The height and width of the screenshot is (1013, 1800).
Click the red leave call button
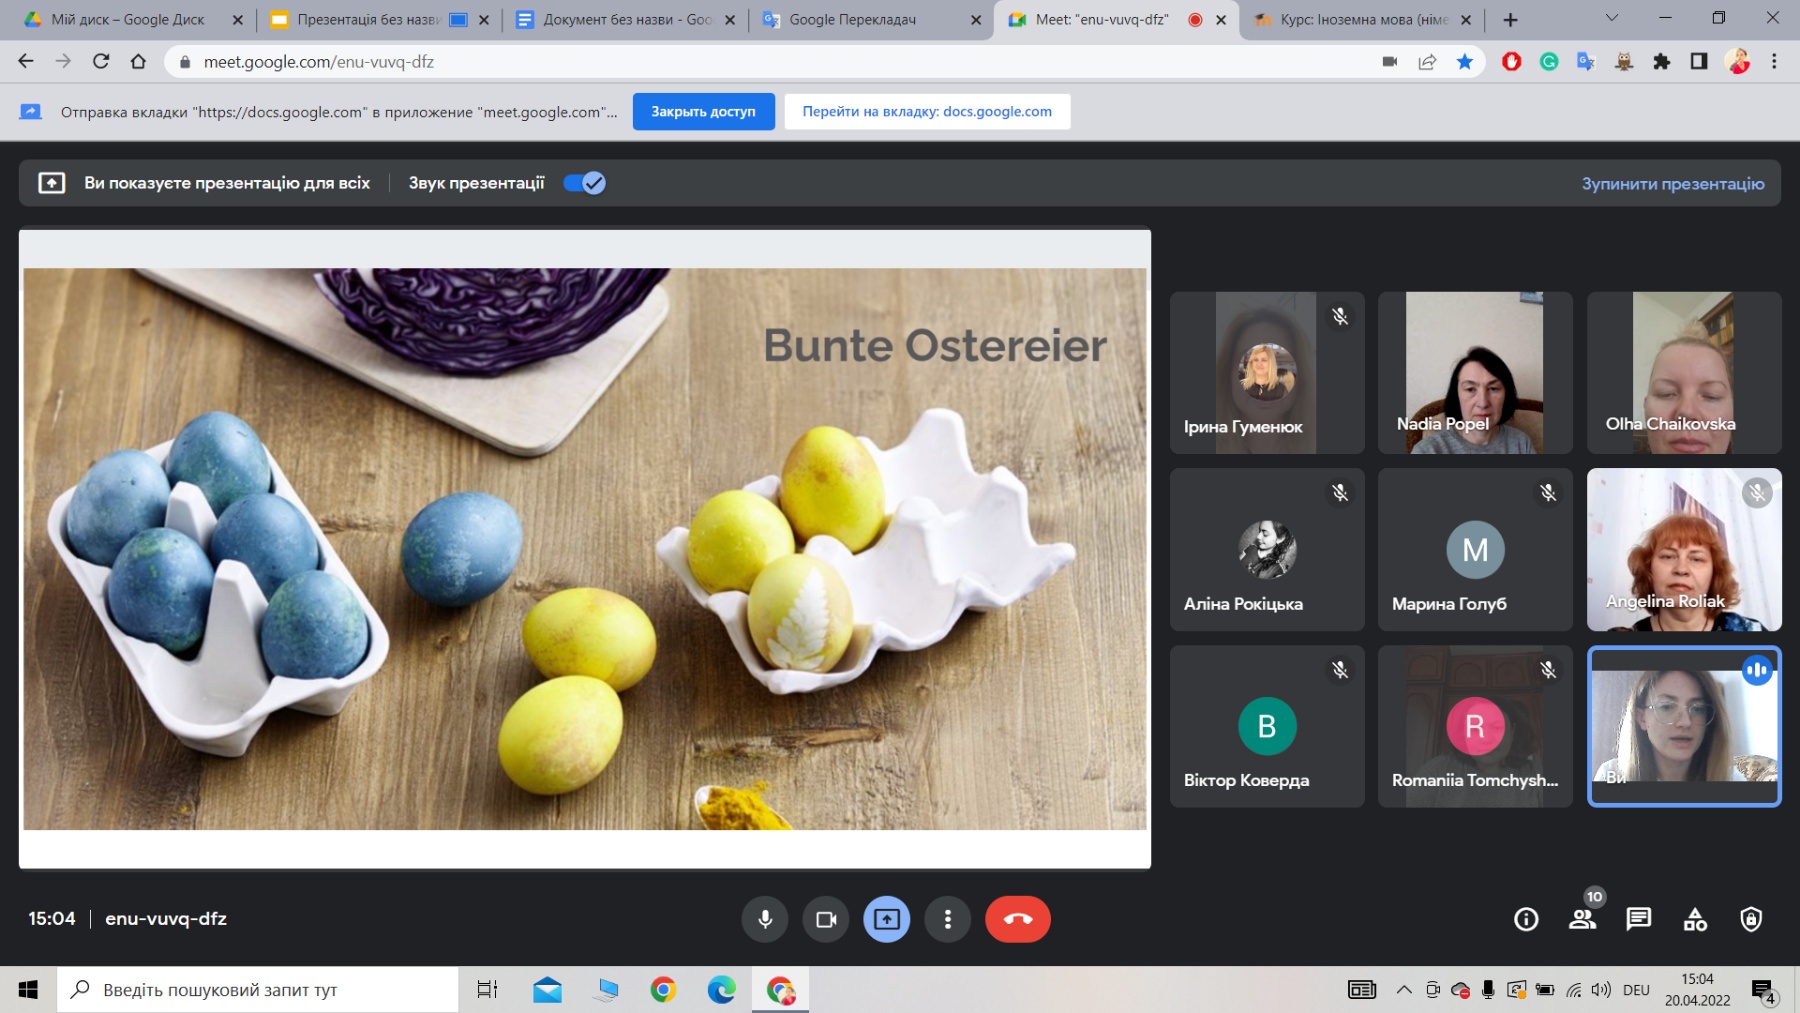point(1017,919)
